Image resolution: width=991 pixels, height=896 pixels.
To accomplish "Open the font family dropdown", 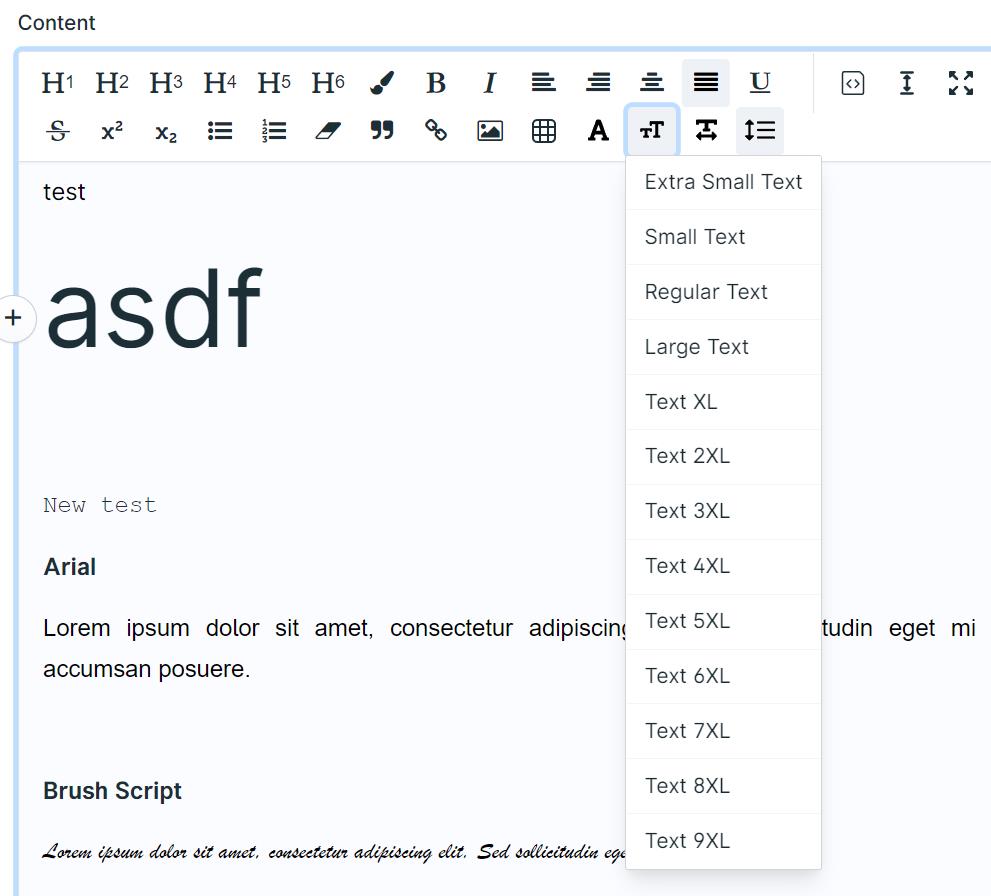I will 598,131.
